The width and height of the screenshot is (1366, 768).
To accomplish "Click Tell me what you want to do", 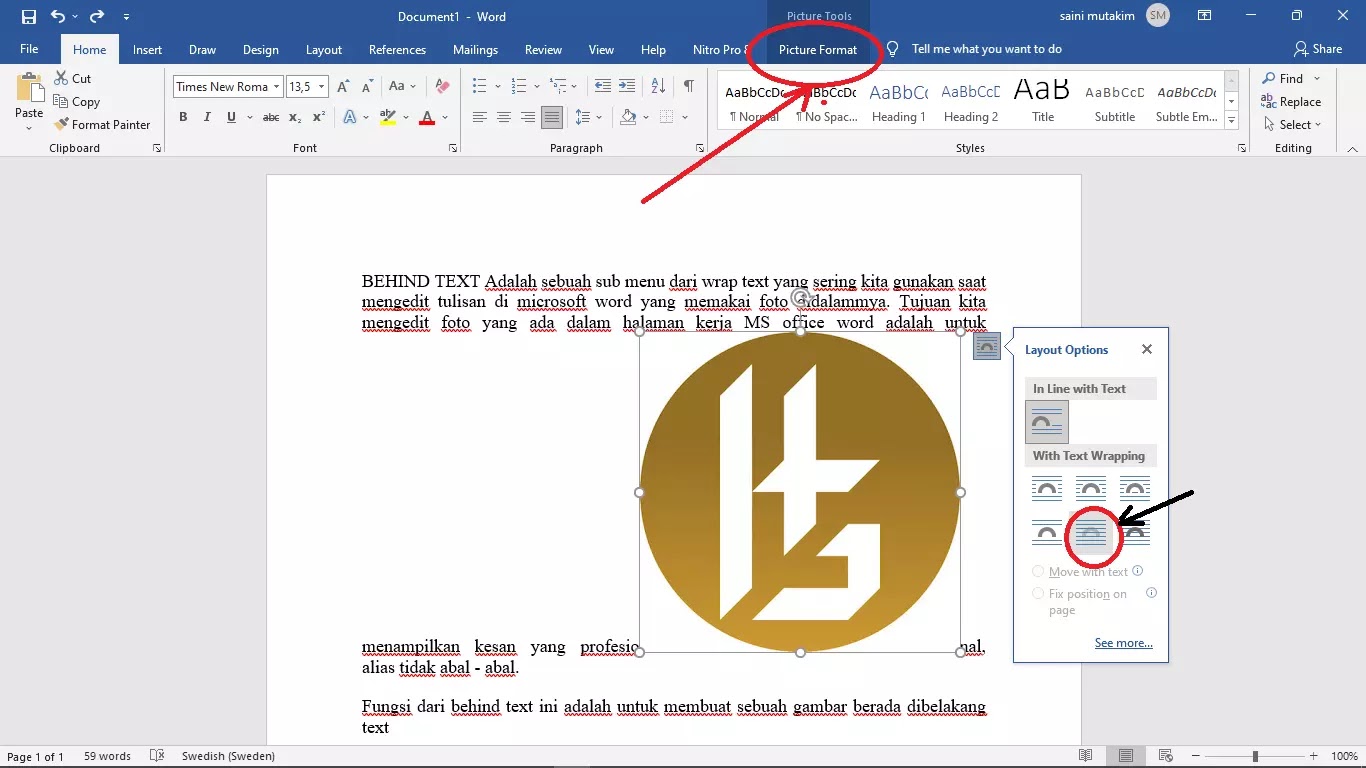I will tap(986, 49).
